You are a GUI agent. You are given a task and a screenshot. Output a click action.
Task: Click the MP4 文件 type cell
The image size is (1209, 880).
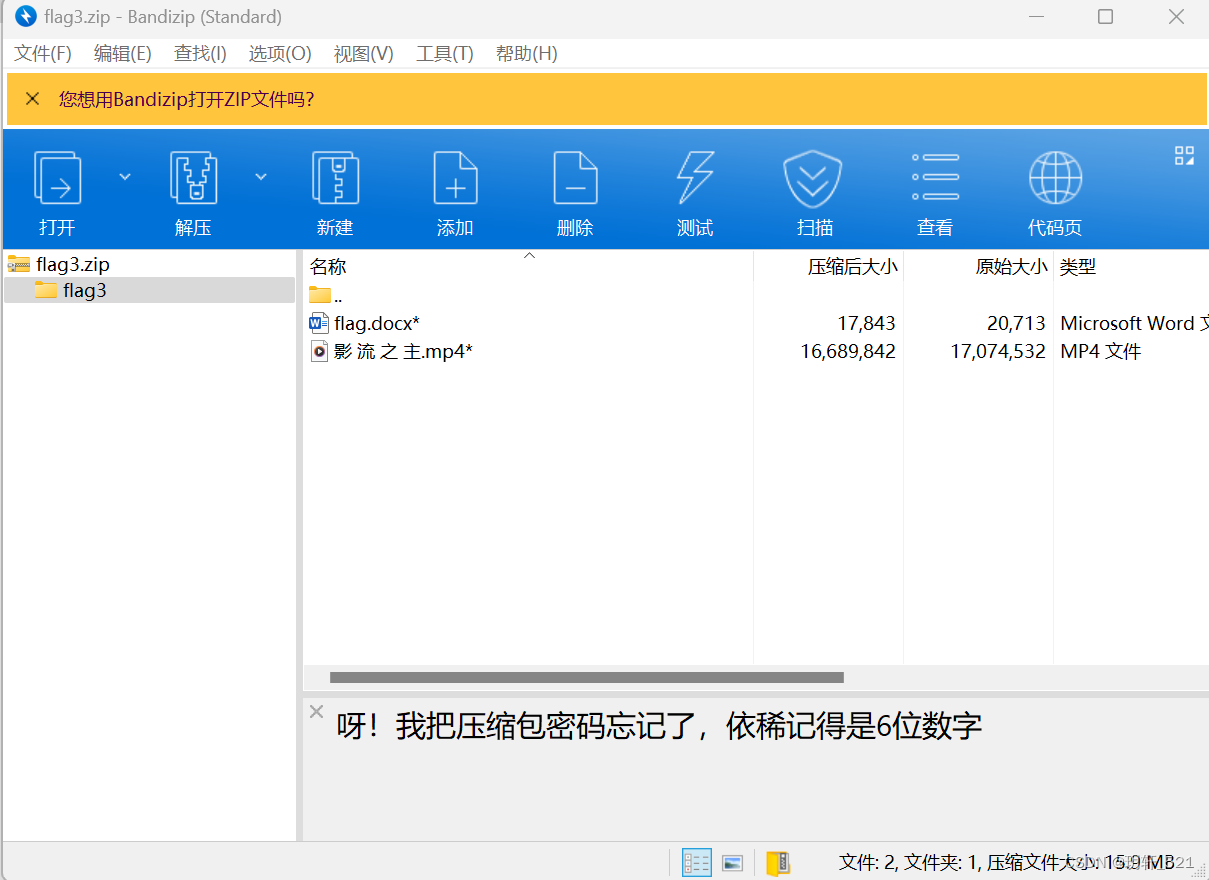pyautogui.click(x=1101, y=351)
